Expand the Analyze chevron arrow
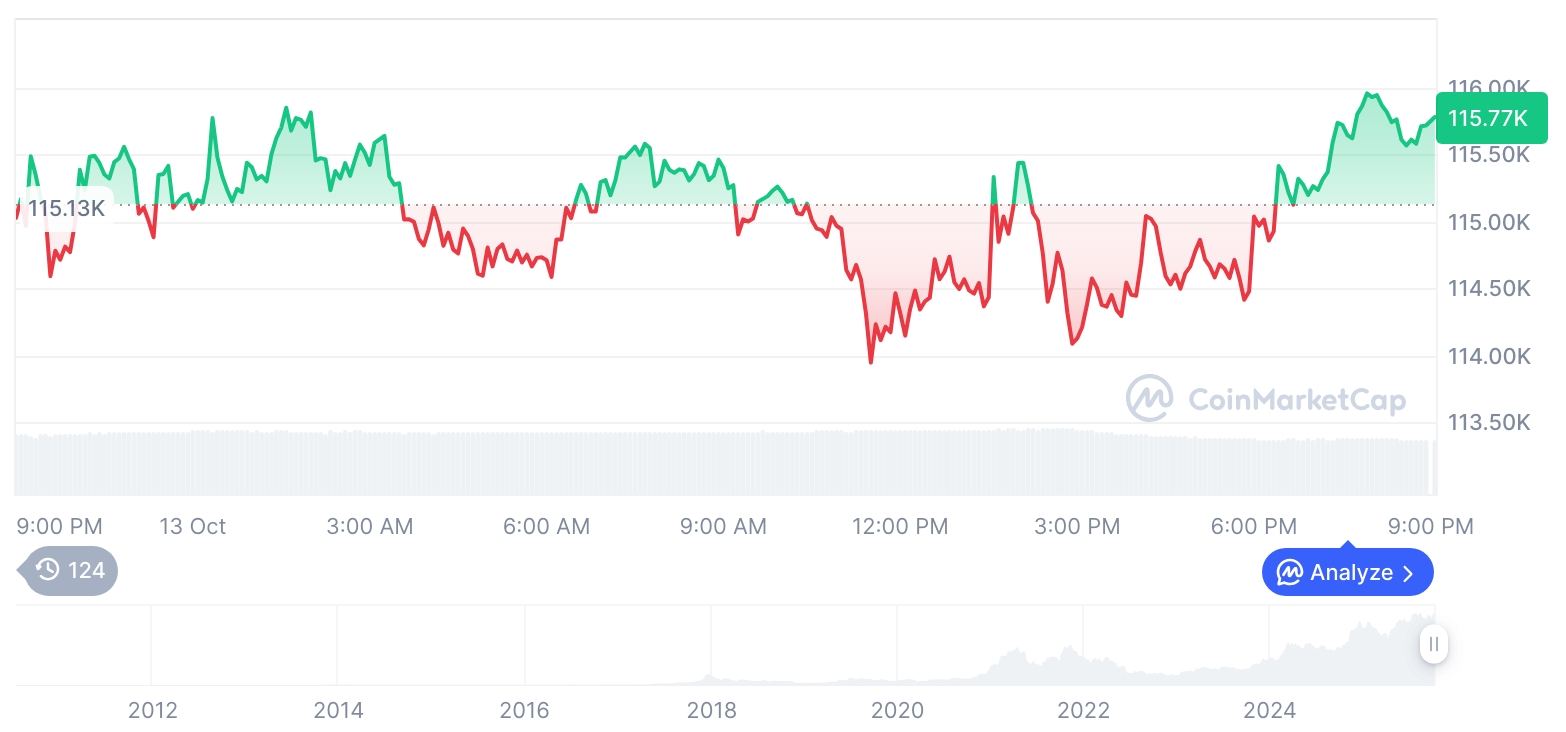The width and height of the screenshot is (1566, 732). tap(1409, 573)
